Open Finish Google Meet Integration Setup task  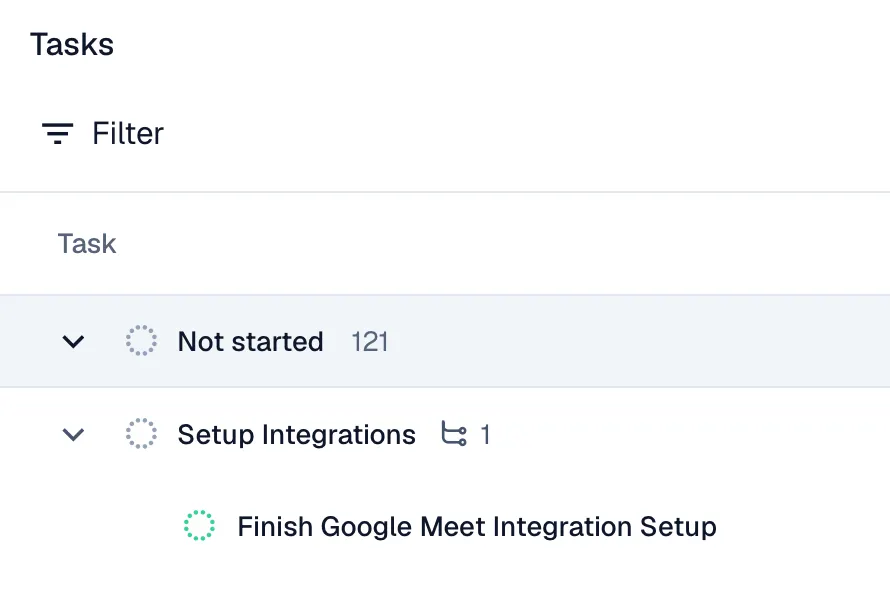[x=476, y=526]
